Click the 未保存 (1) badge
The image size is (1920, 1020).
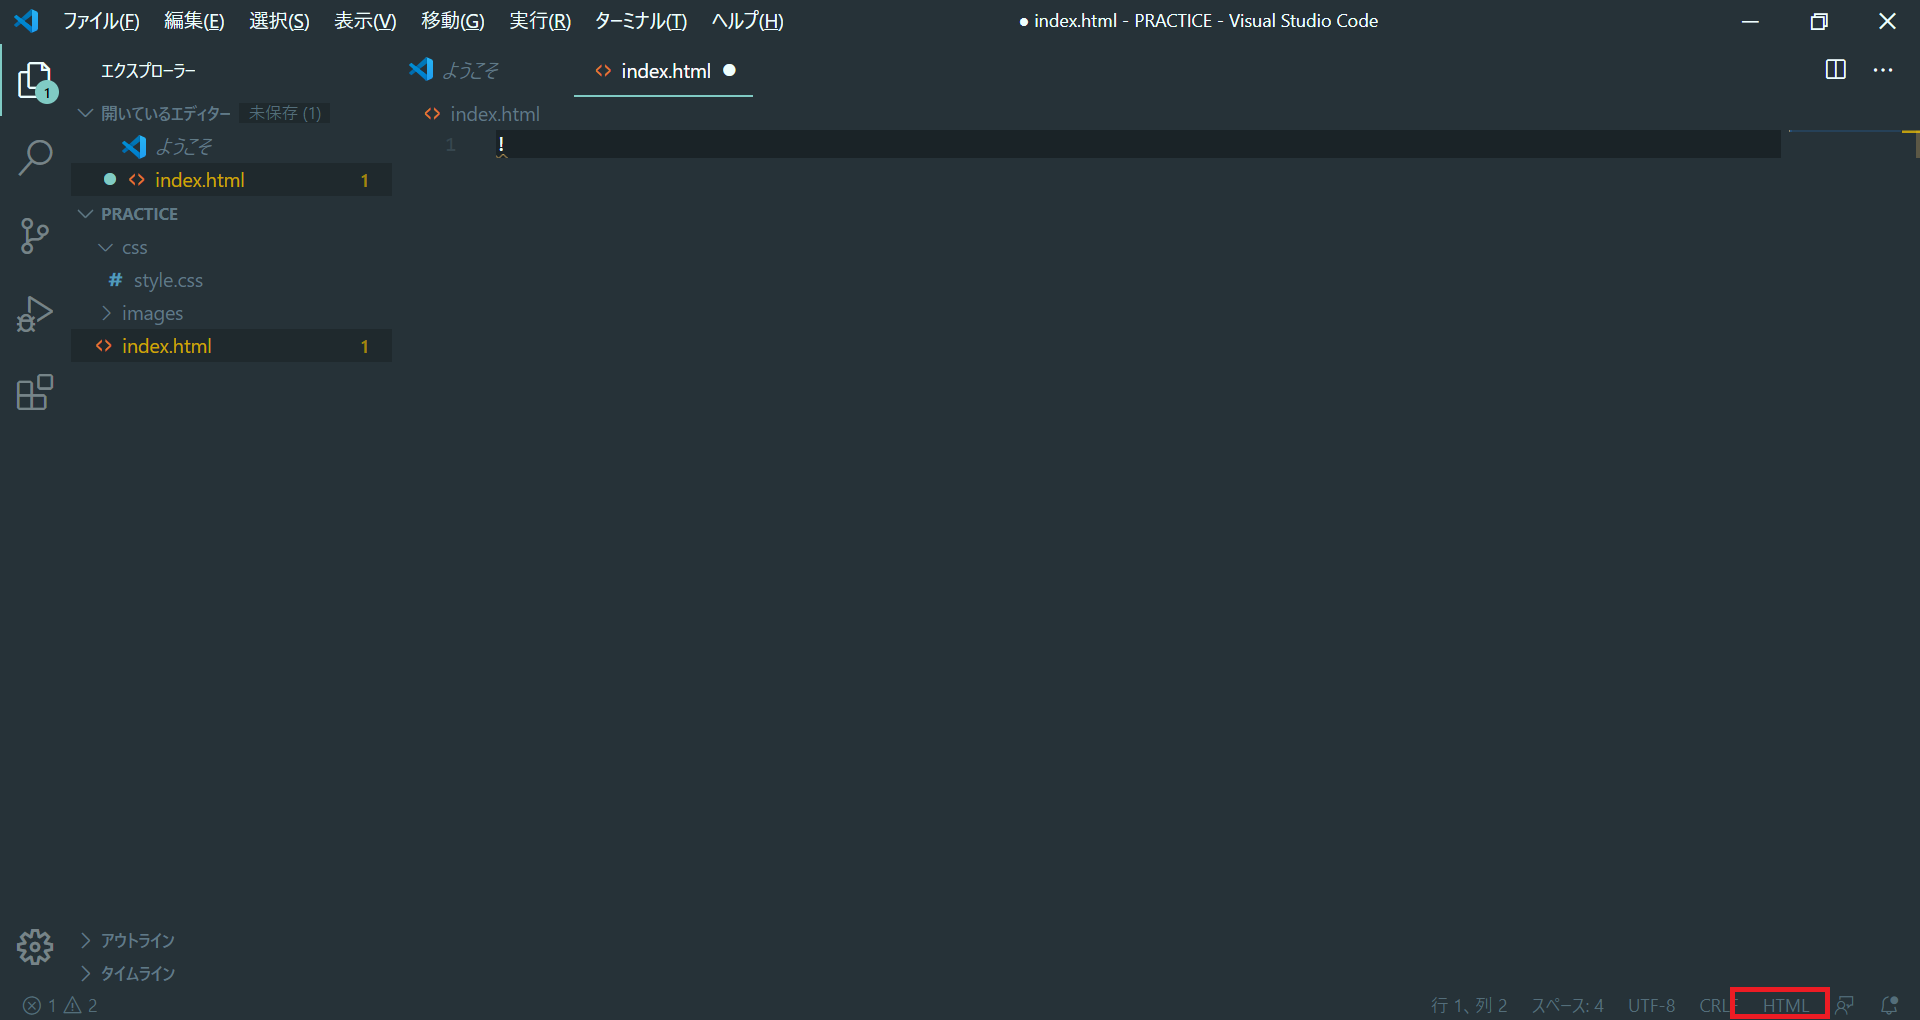[285, 113]
